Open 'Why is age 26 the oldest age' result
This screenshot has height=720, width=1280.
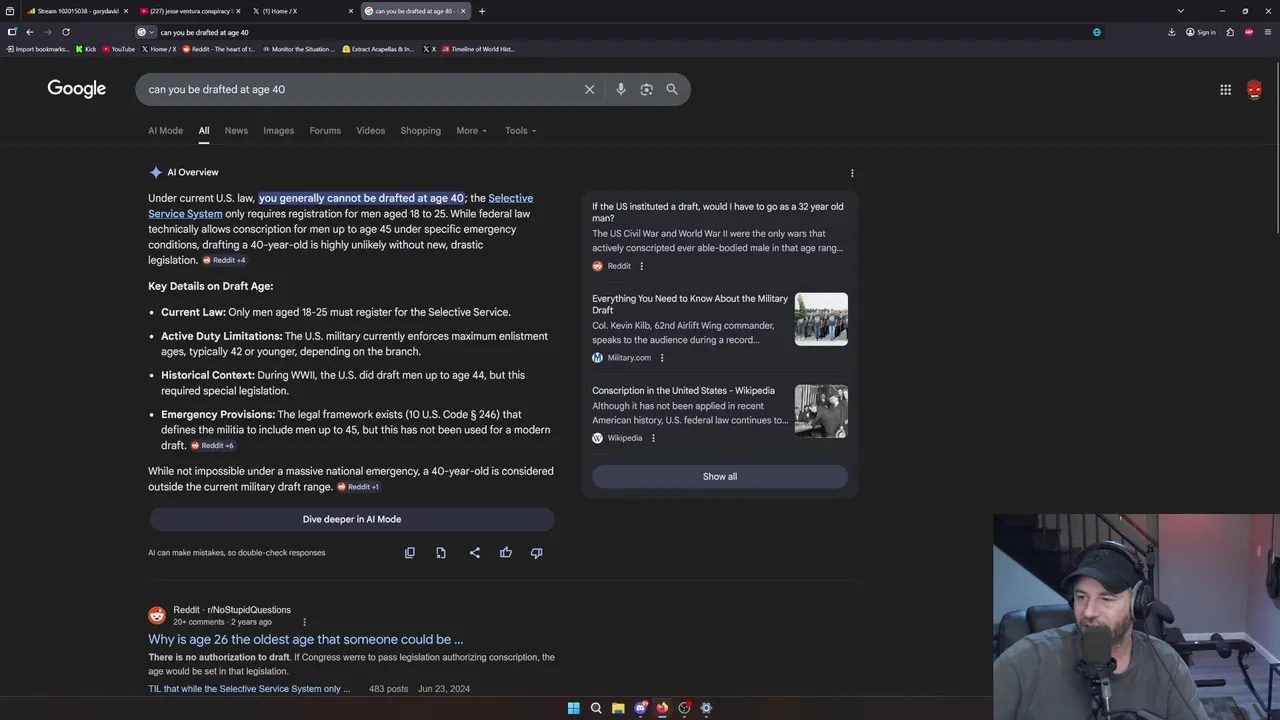306,639
